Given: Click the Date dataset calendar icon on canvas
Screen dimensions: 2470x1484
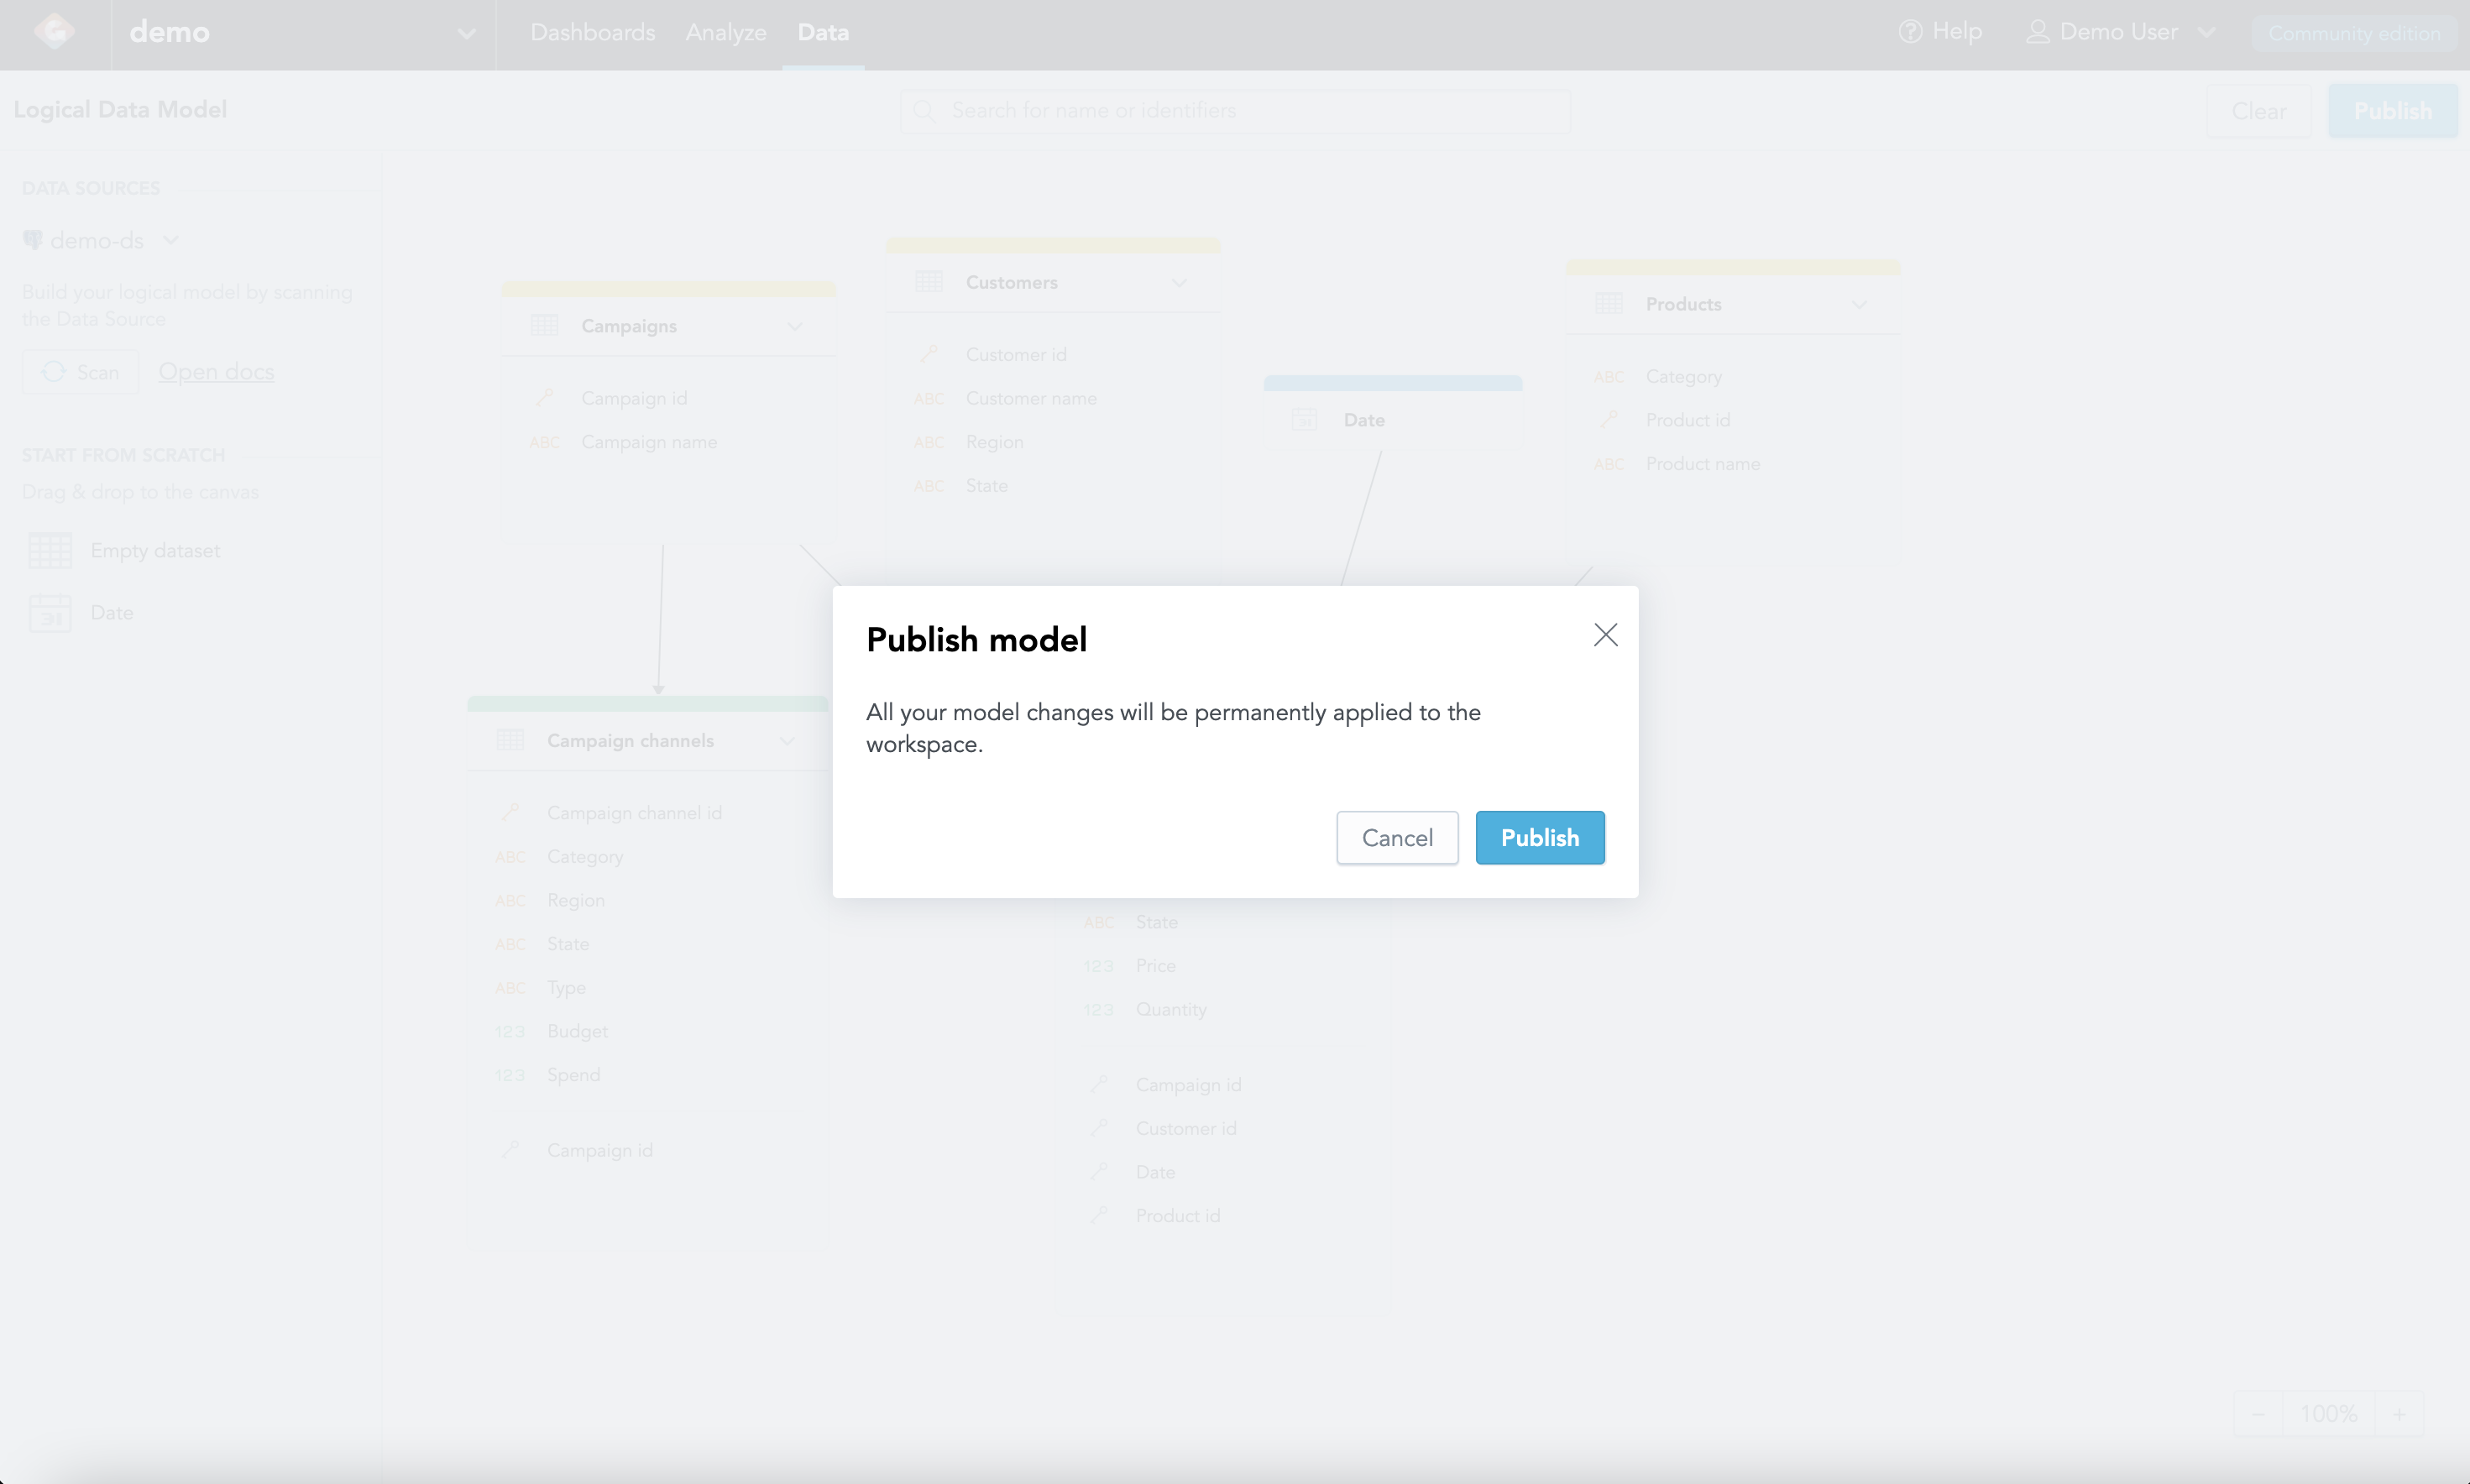Looking at the screenshot, I should coord(1304,420).
